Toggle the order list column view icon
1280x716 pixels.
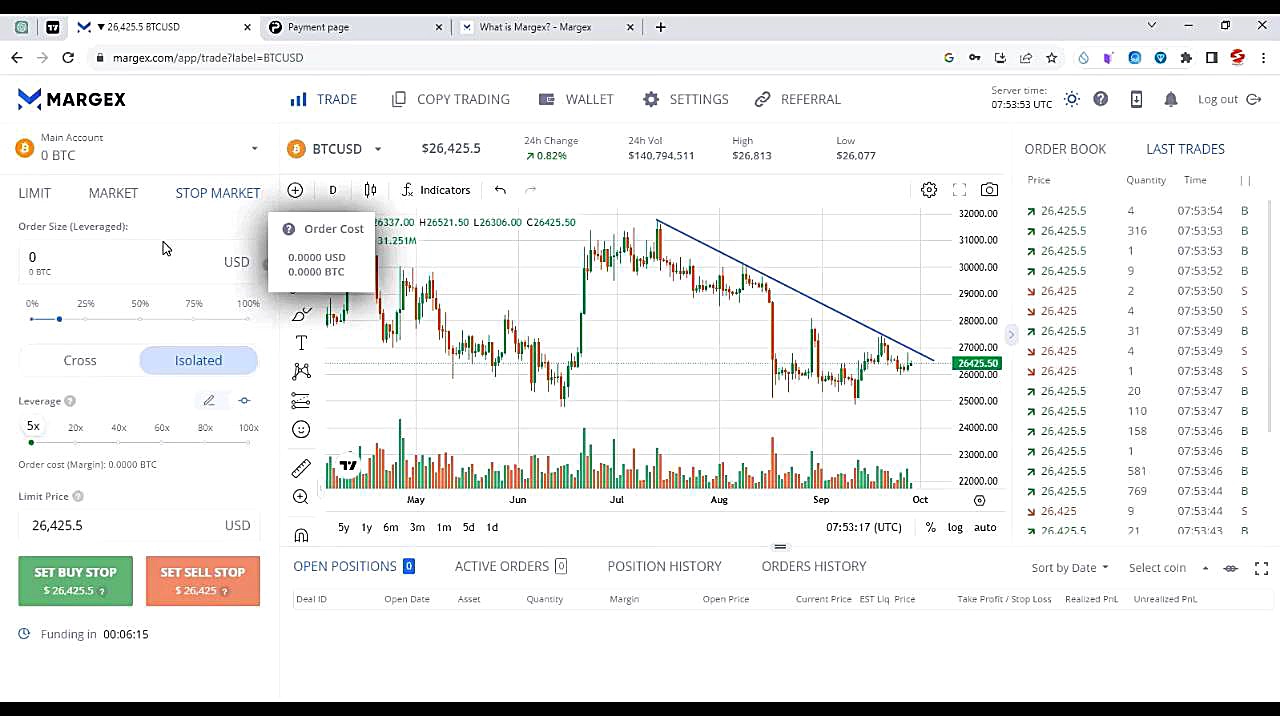tap(1231, 568)
